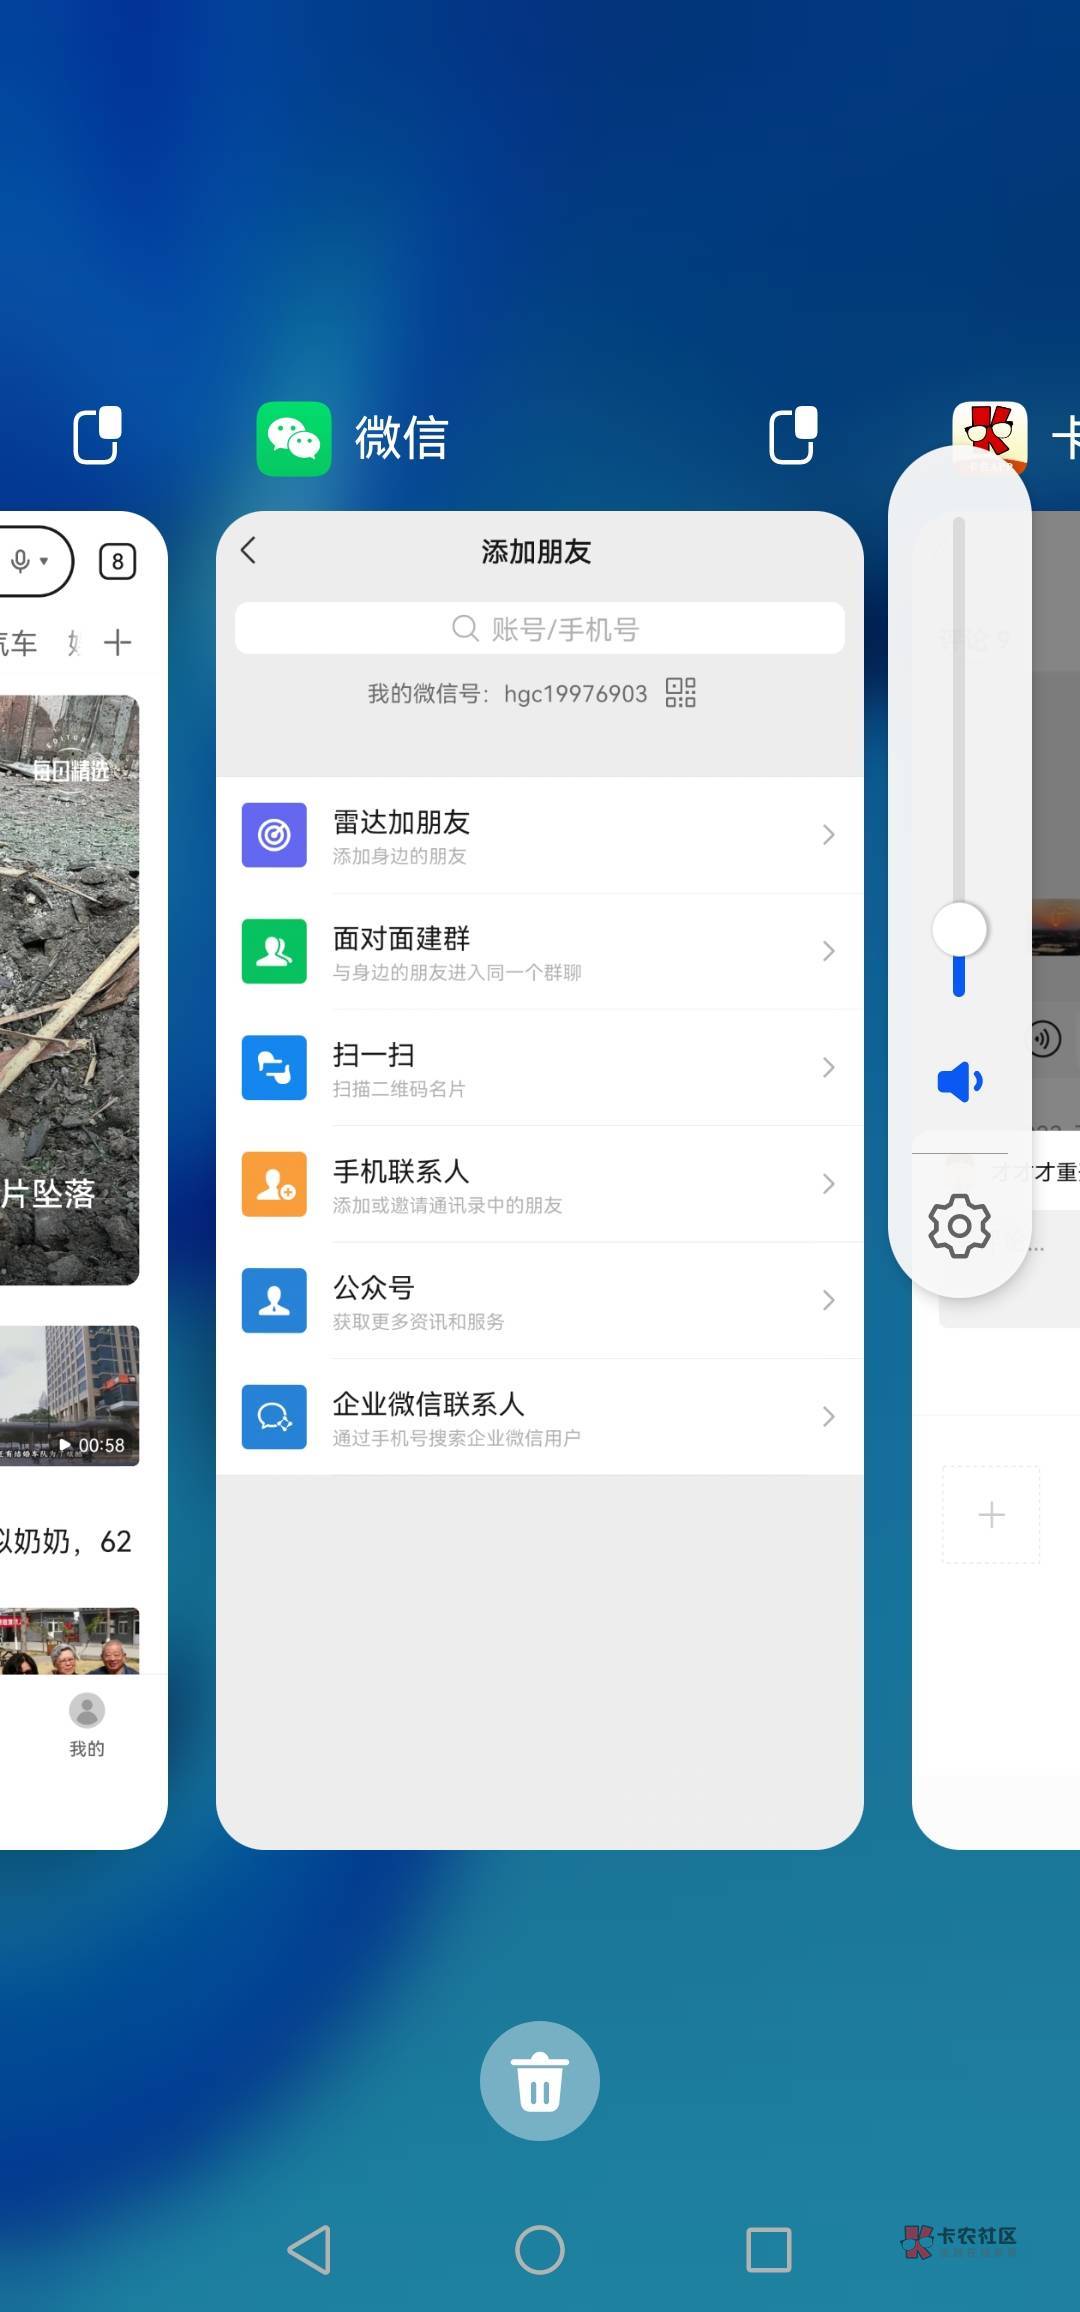1080x2312 pixels.
Task: Open volume settings gear icon
Action: tap(959, 1225)
